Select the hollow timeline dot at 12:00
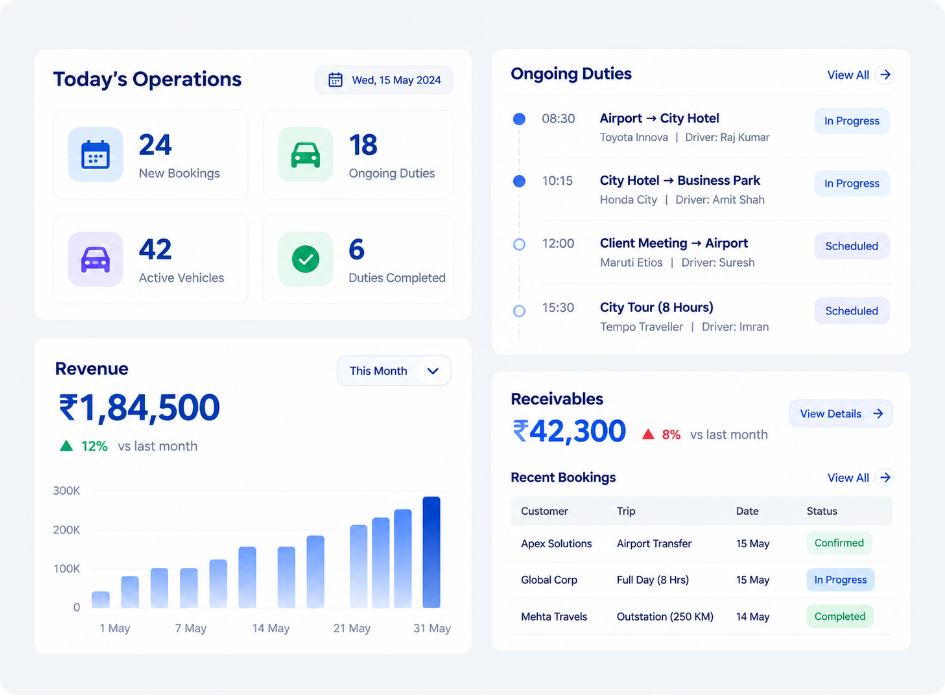This screenshot has width=945, height=696. click(519, 244)
